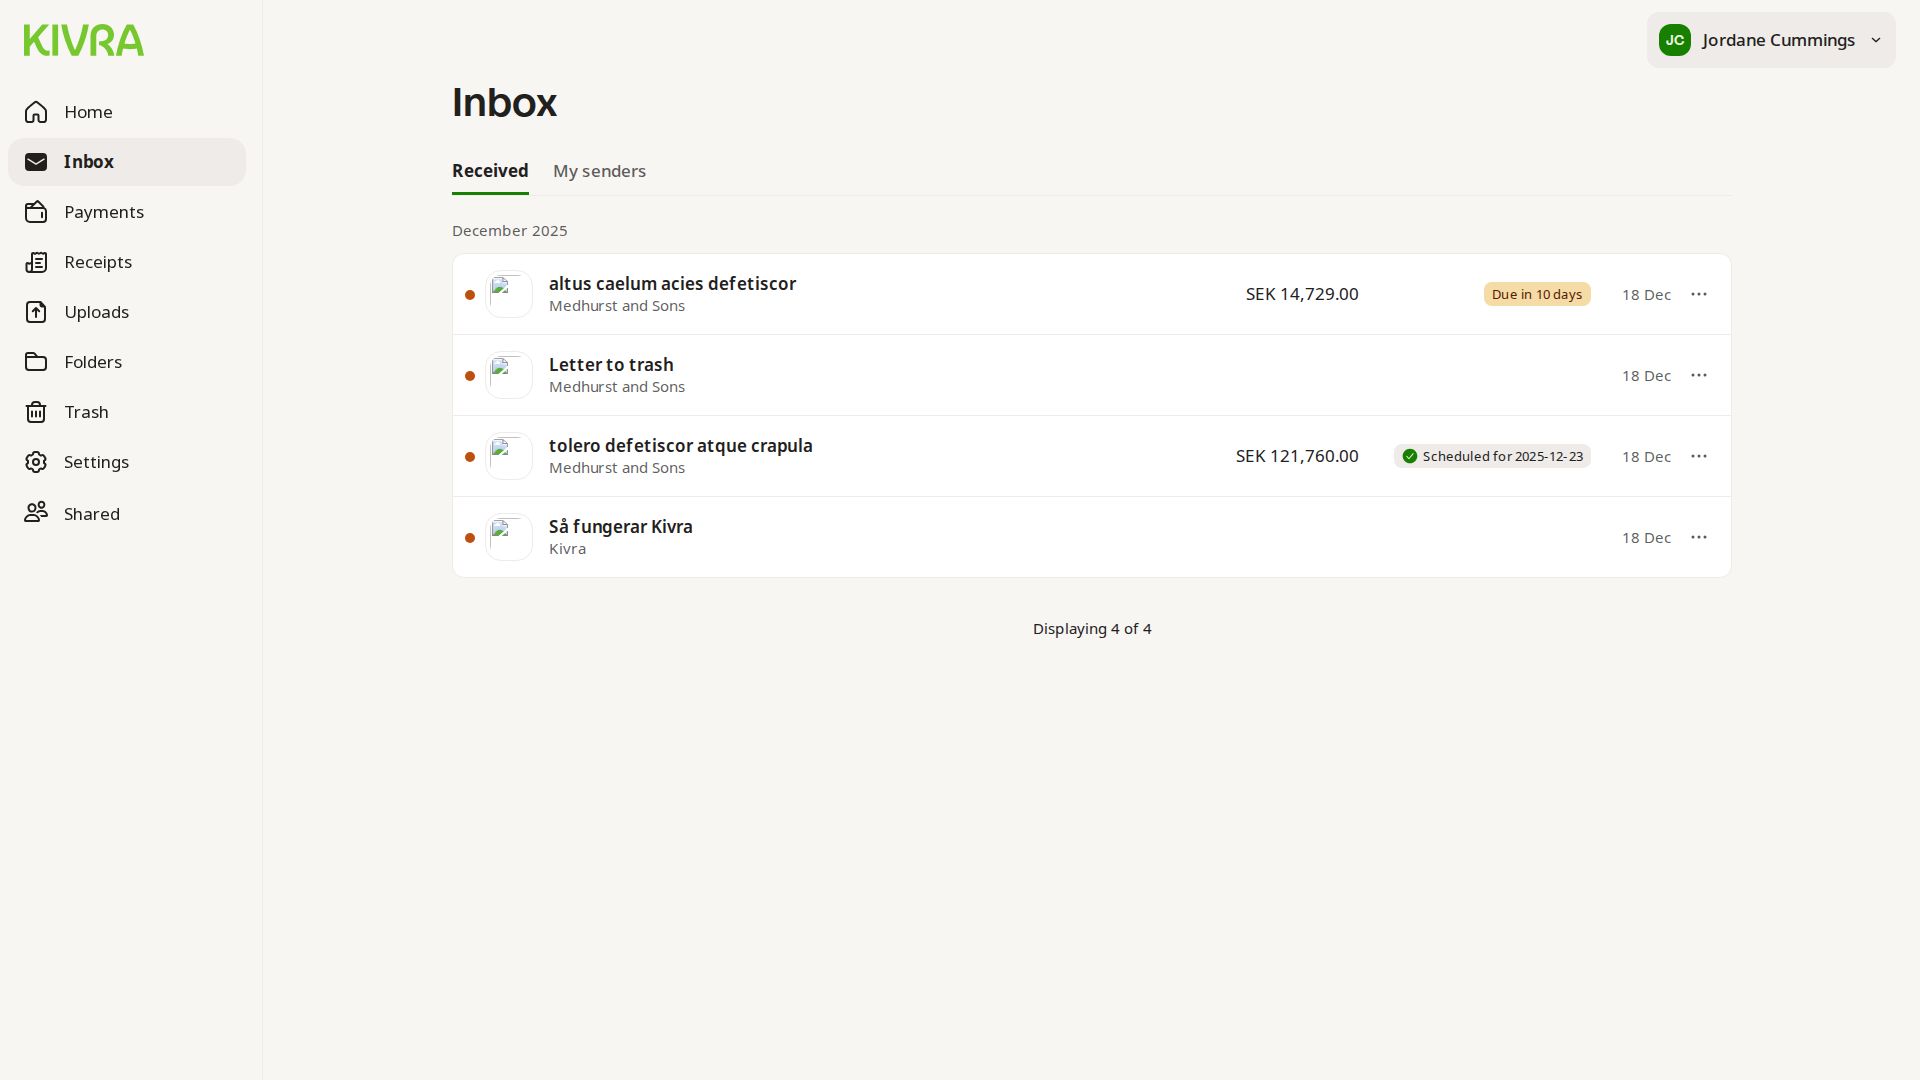Open the Inbox menu item
1920x1080 pixels.
(89, 162)
